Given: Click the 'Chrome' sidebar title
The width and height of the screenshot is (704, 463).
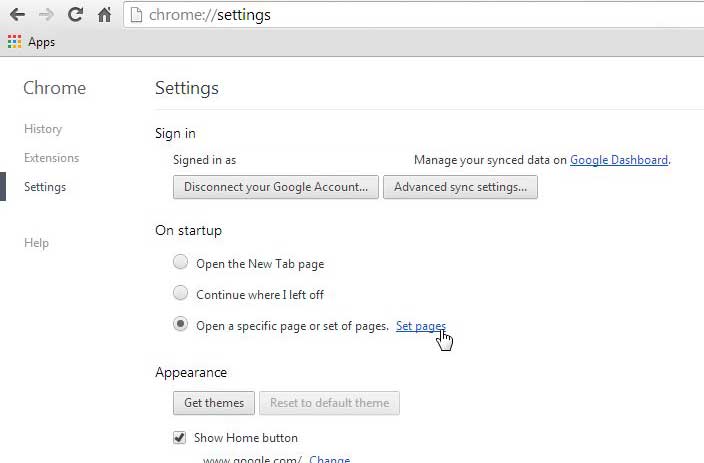Looking at the screenshot, I should click(x=54, y=88).
